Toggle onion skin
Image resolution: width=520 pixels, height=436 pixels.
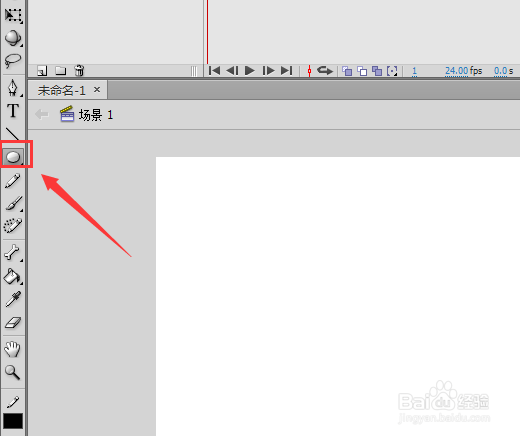[347, 71]
